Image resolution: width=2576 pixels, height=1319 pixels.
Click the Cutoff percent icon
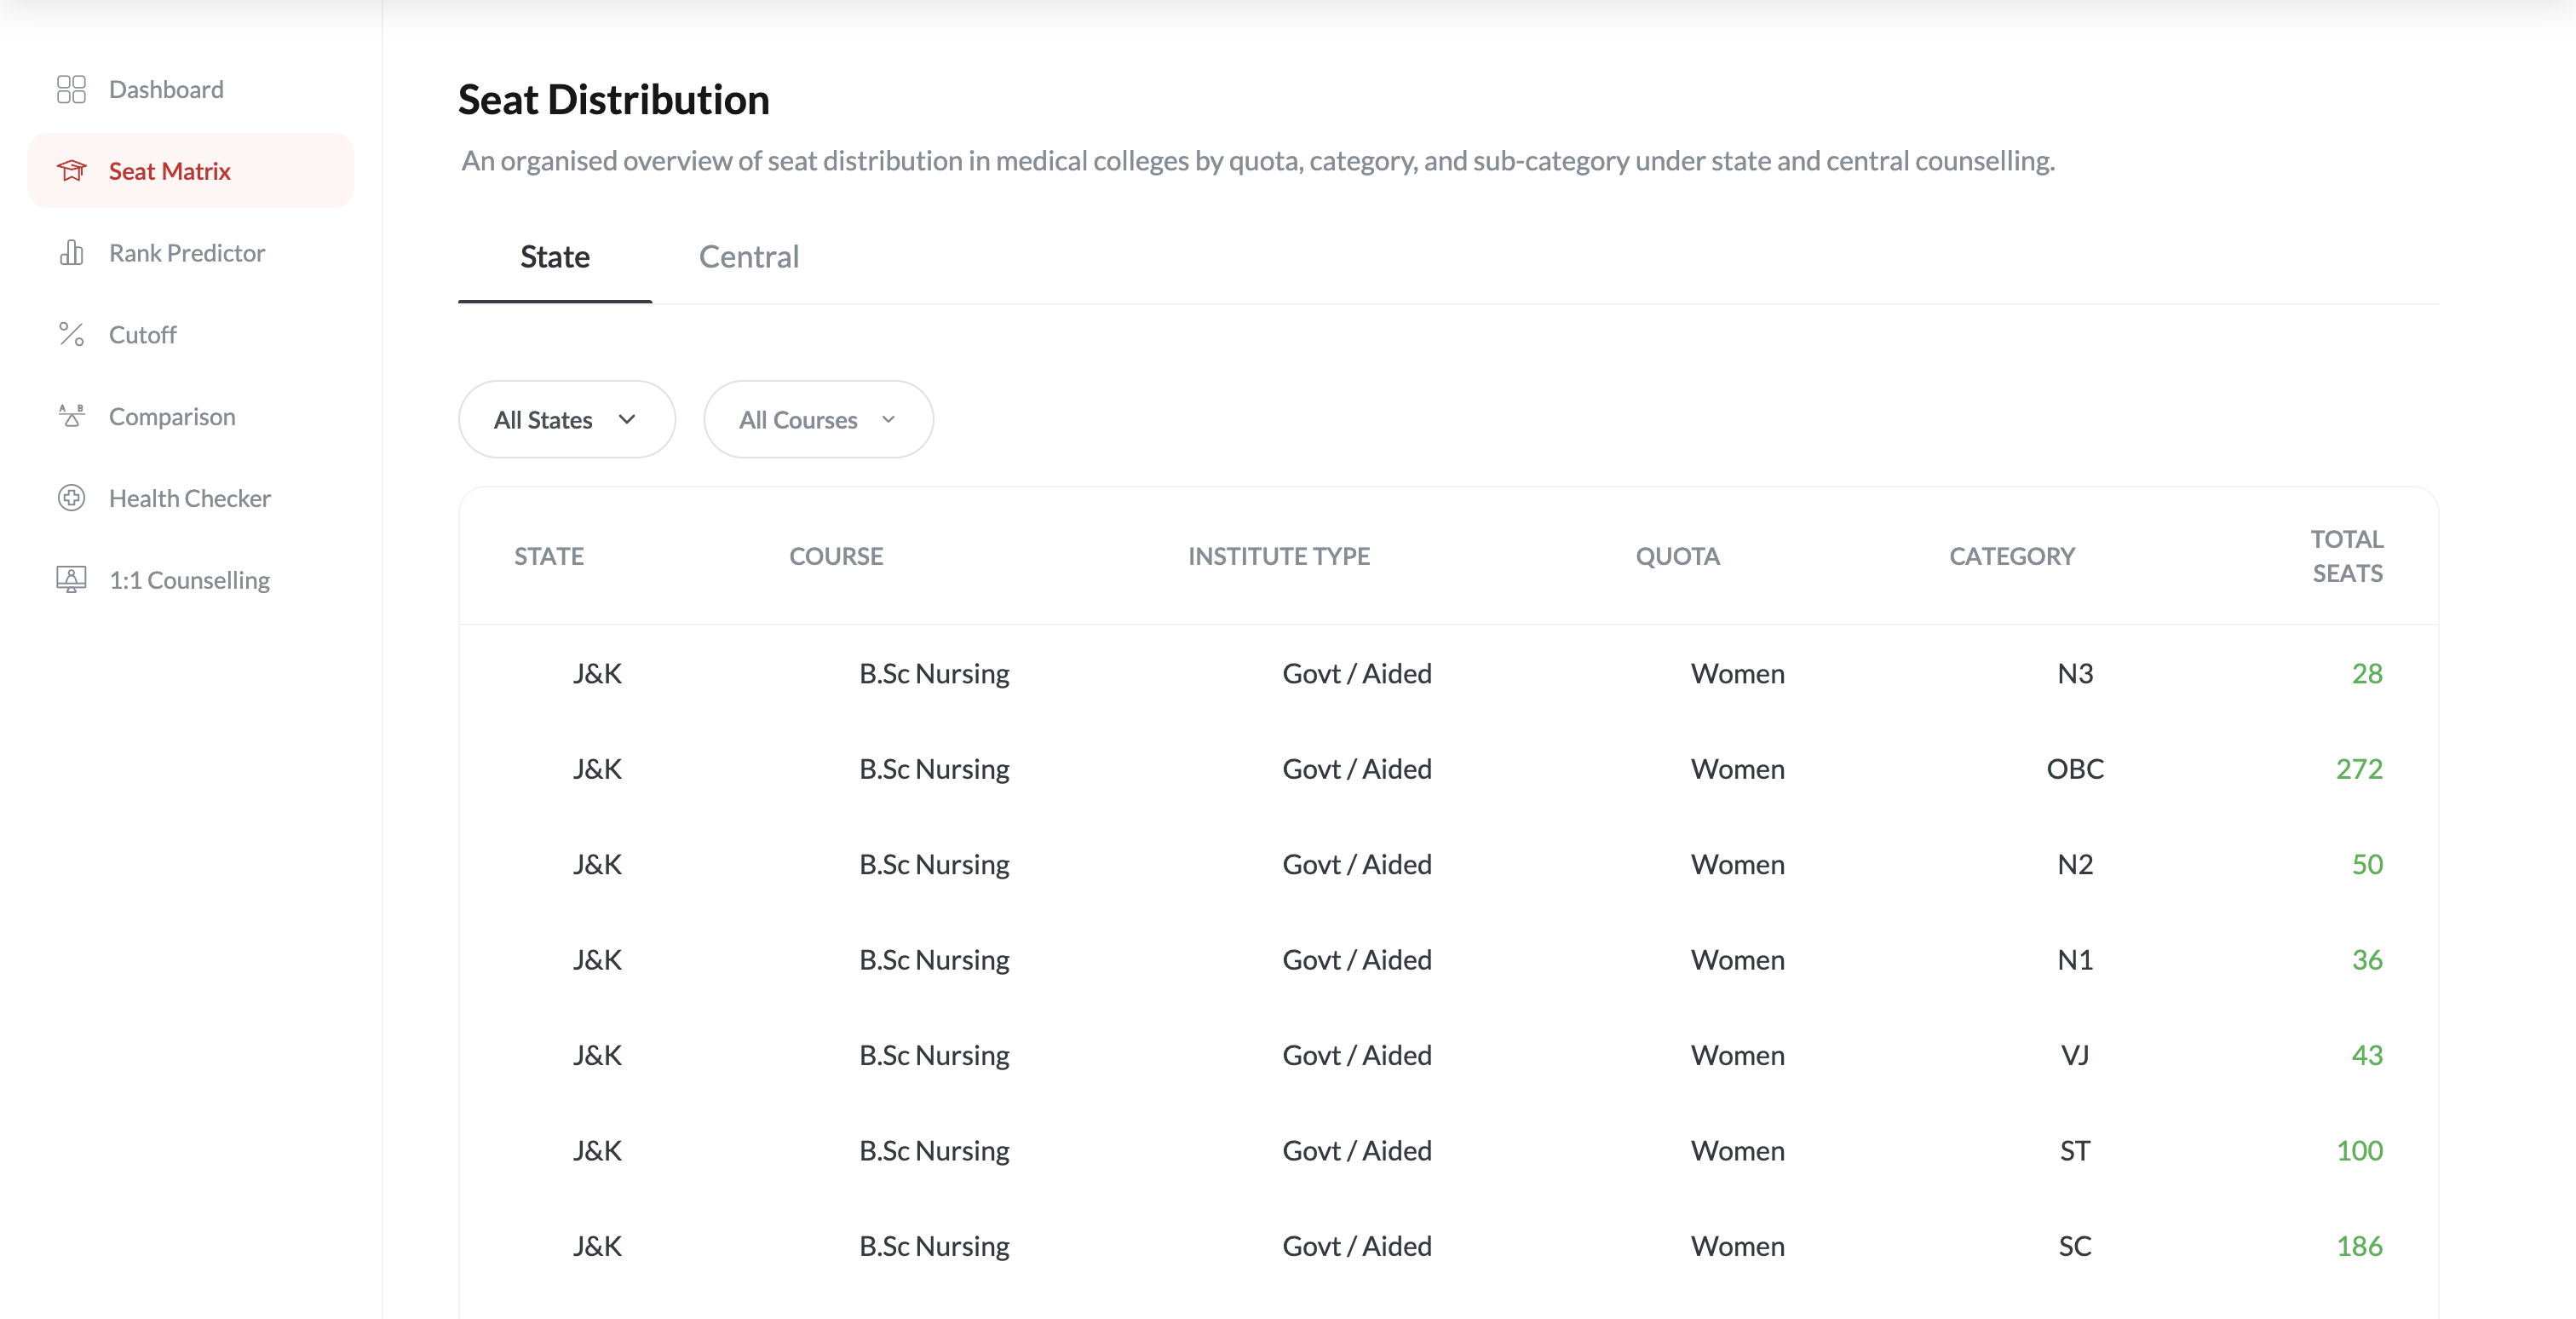pos(71,334)
